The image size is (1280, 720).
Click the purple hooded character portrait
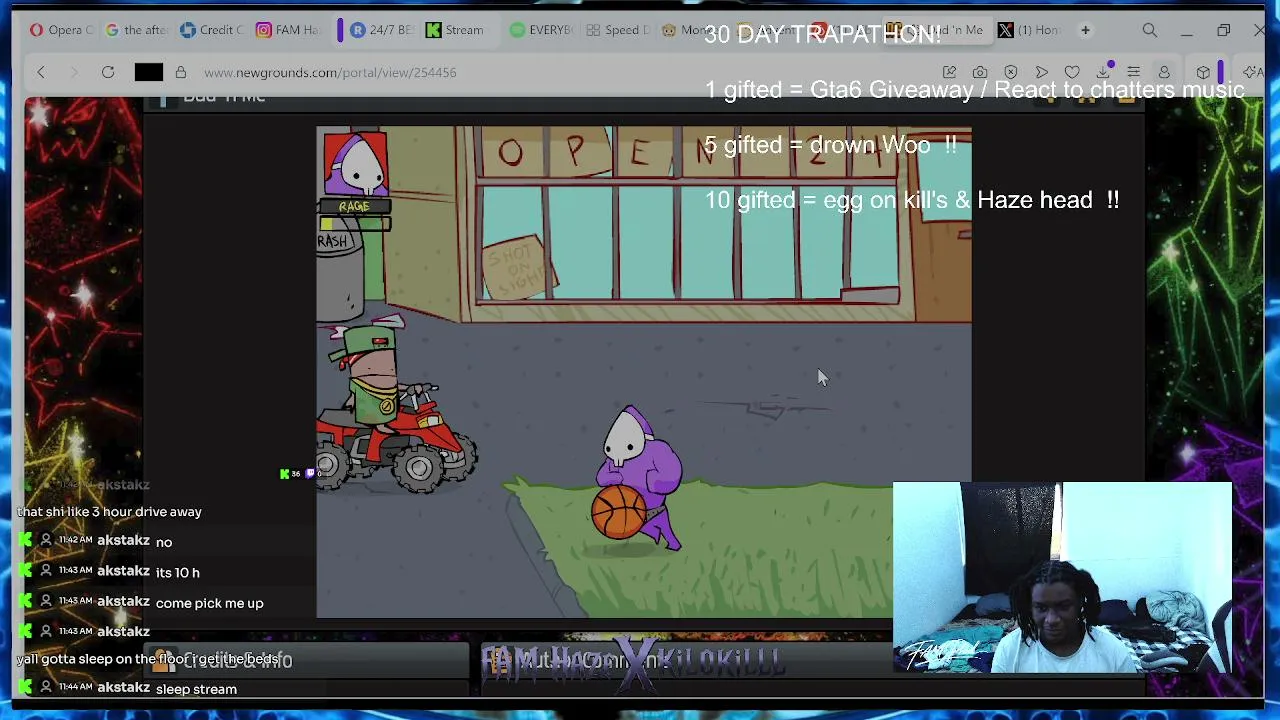(x=355, y=164)
